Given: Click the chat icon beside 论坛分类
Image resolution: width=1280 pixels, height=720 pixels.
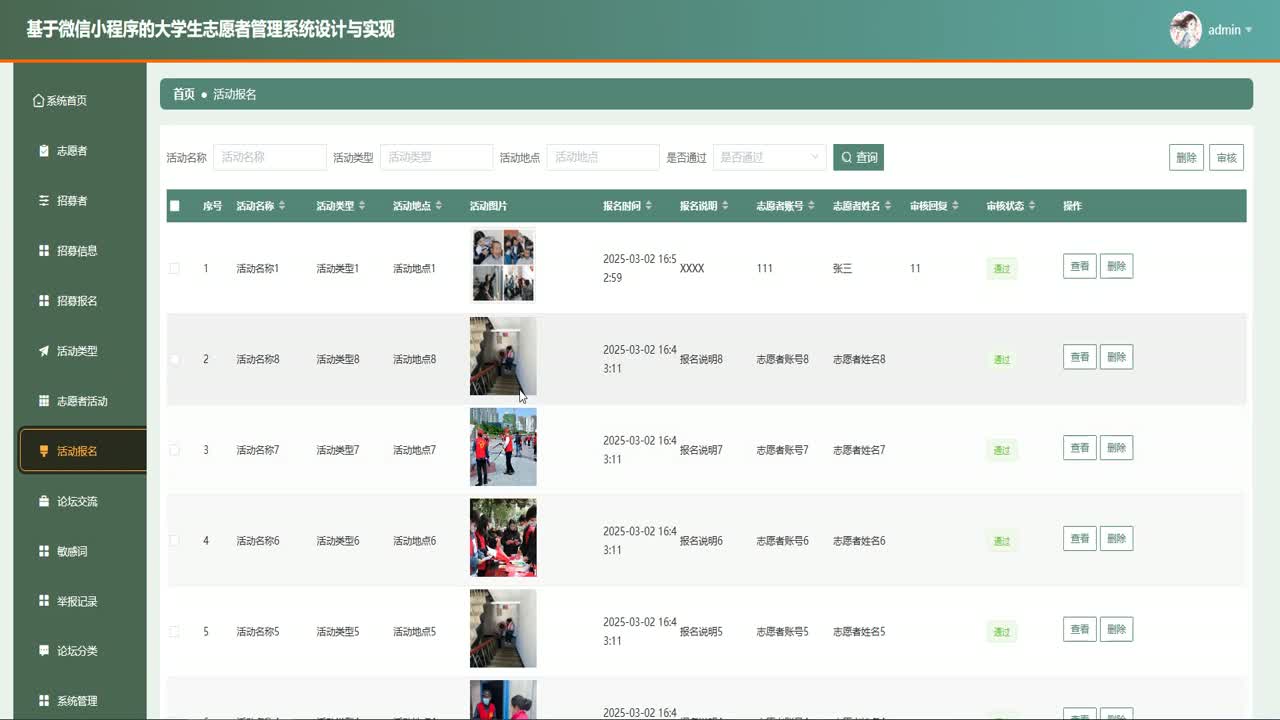Looking at the screenshot, I should (44, 651).
